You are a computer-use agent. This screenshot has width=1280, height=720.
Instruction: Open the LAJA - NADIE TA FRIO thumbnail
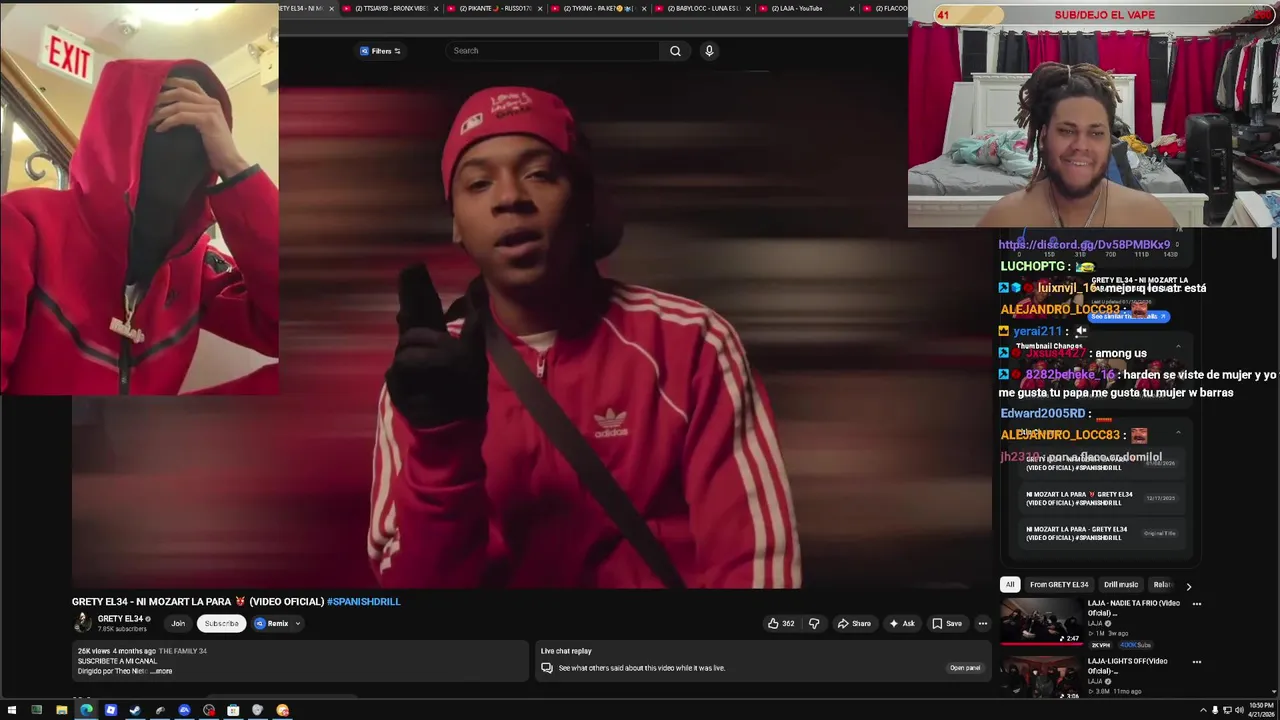click(x=1041, y=621)
